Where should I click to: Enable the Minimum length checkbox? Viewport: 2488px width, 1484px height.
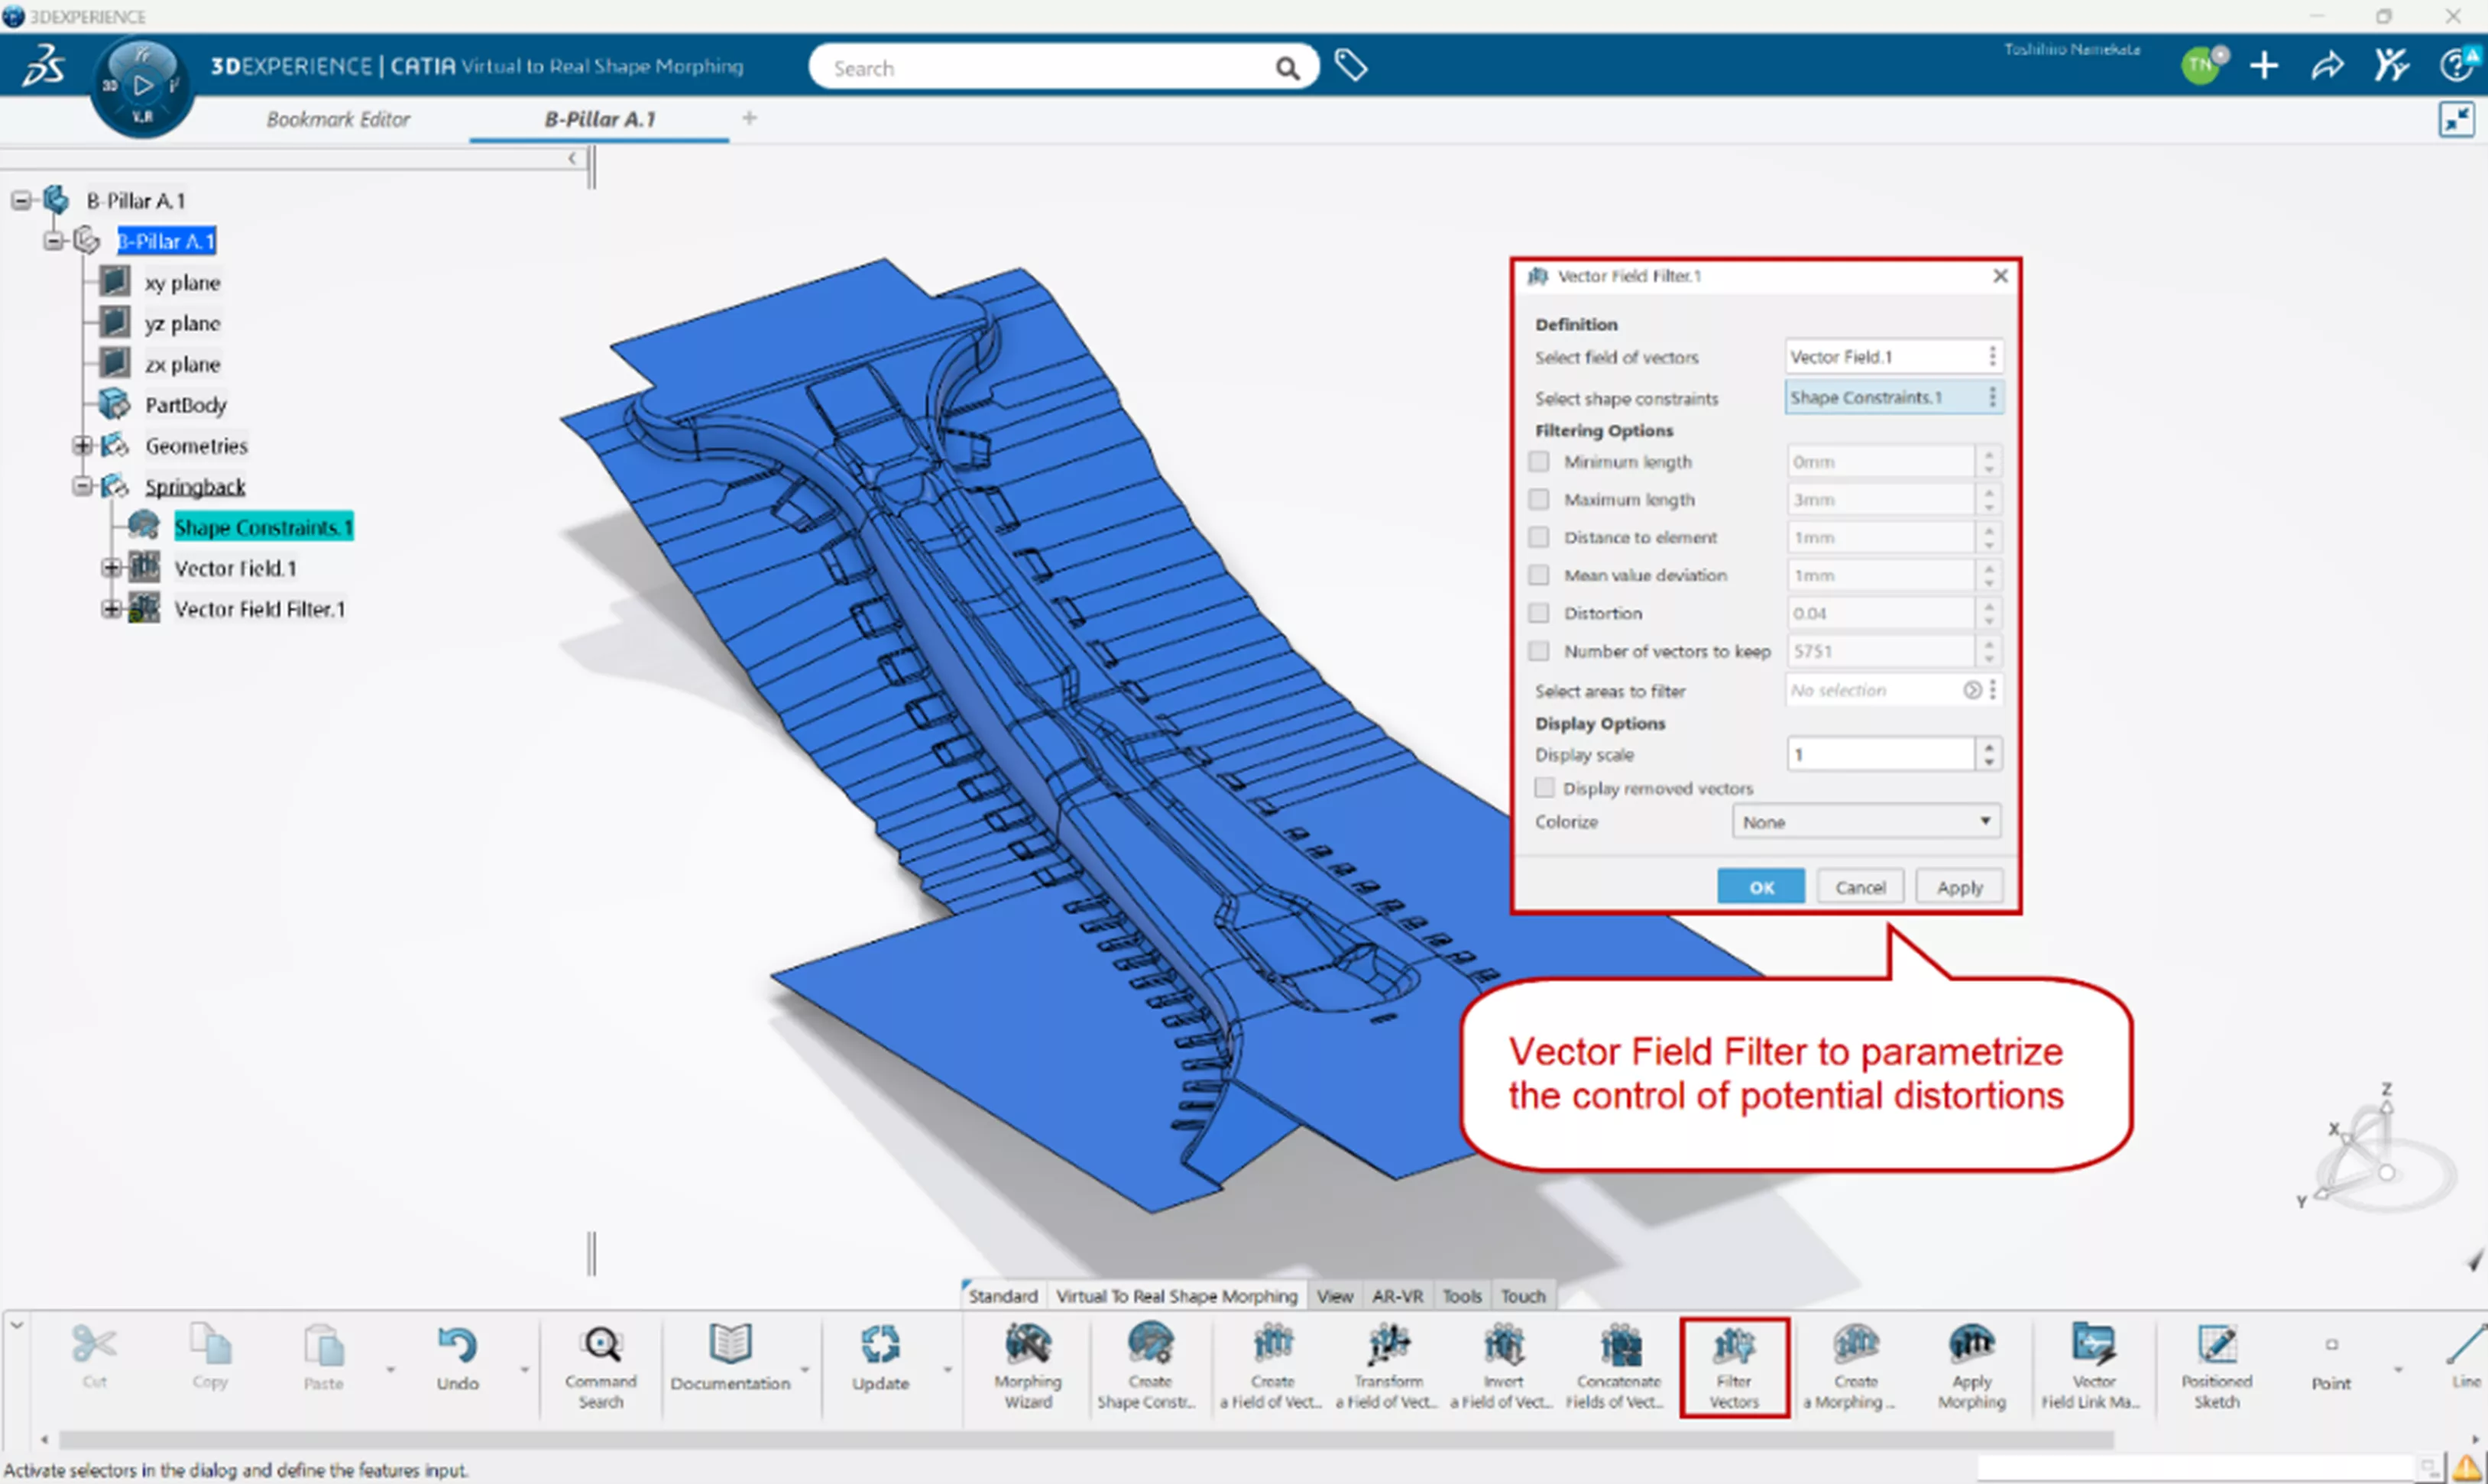(x=1539, y=461)
